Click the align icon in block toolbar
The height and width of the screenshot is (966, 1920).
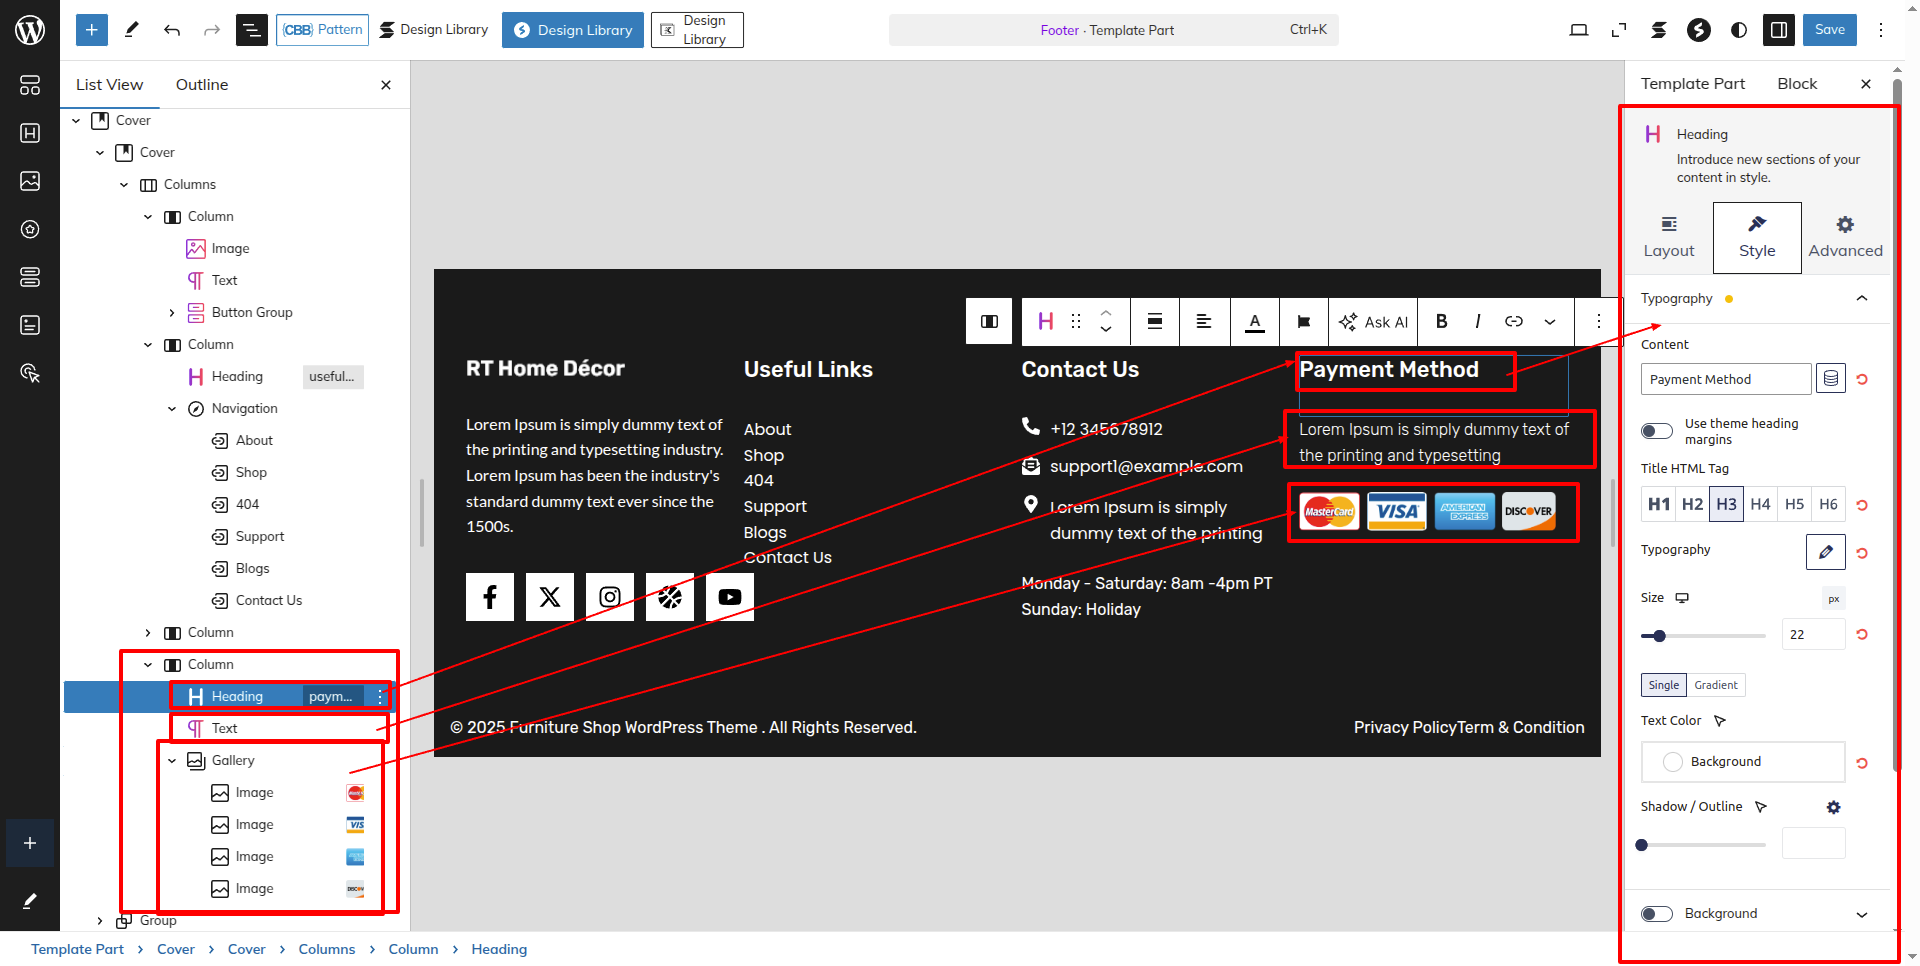(1155, 321)
